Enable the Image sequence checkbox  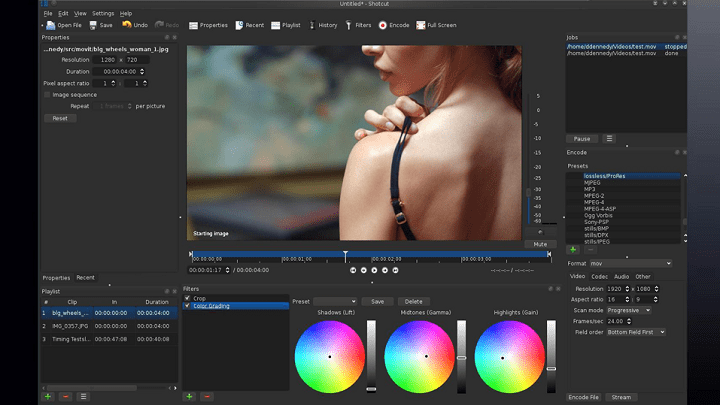coord(47,95)
